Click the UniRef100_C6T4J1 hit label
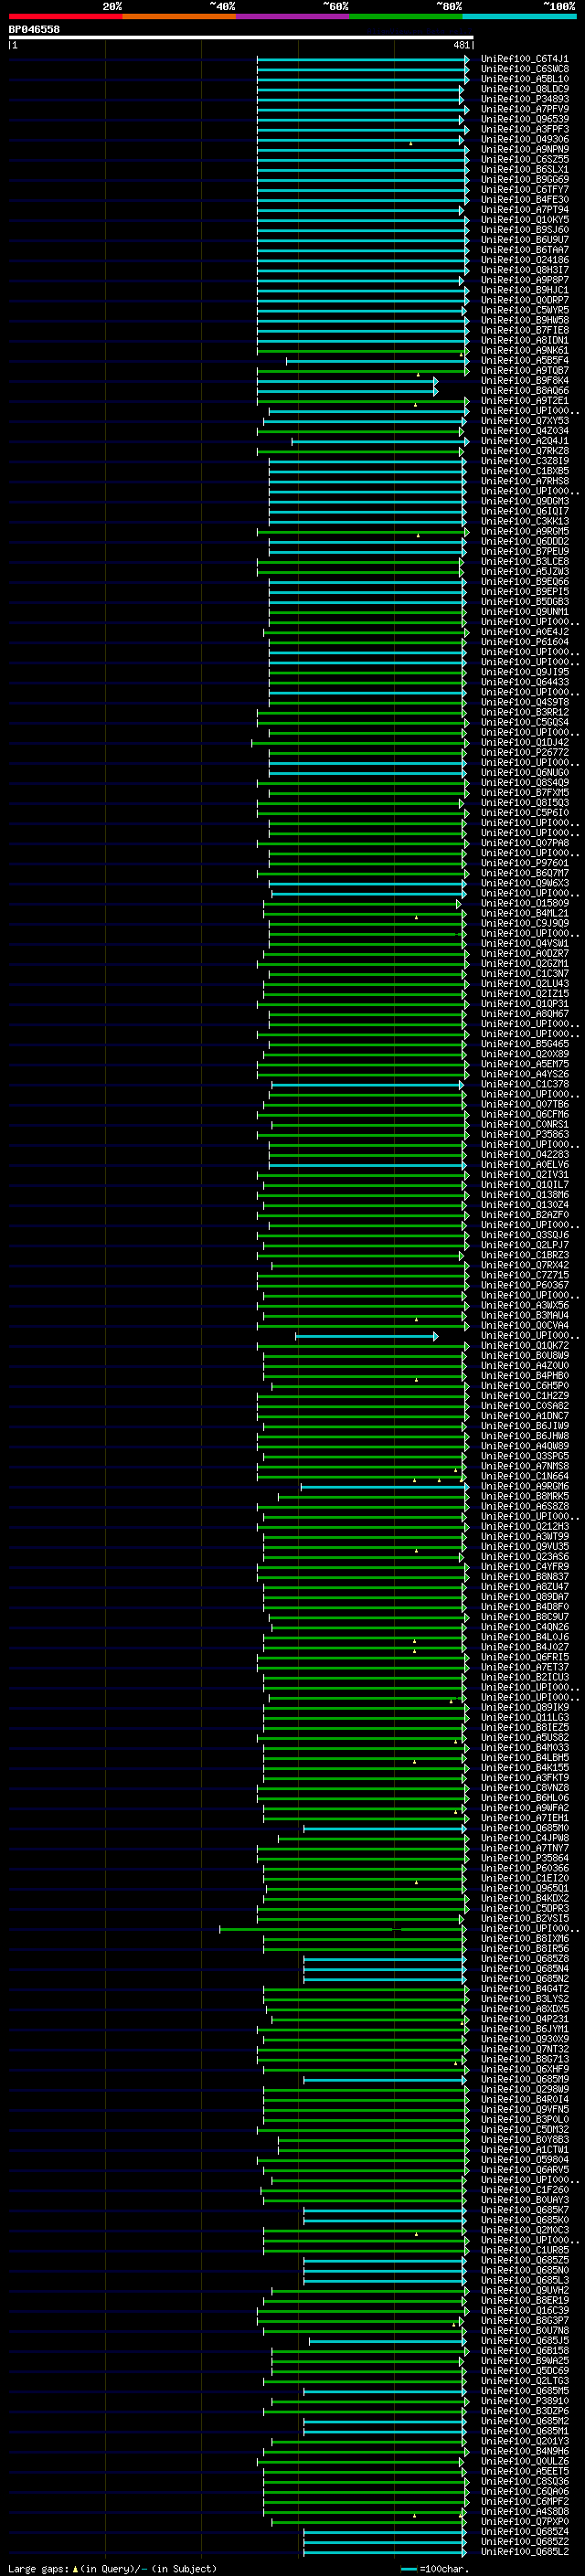585x2576 pixels. tap(524, 59)
